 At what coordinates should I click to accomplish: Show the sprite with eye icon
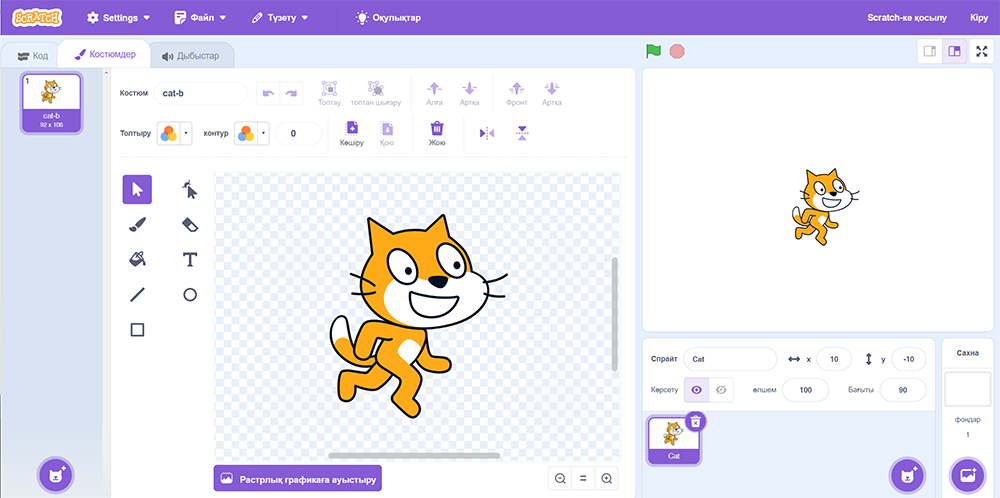tap(696, 390)
